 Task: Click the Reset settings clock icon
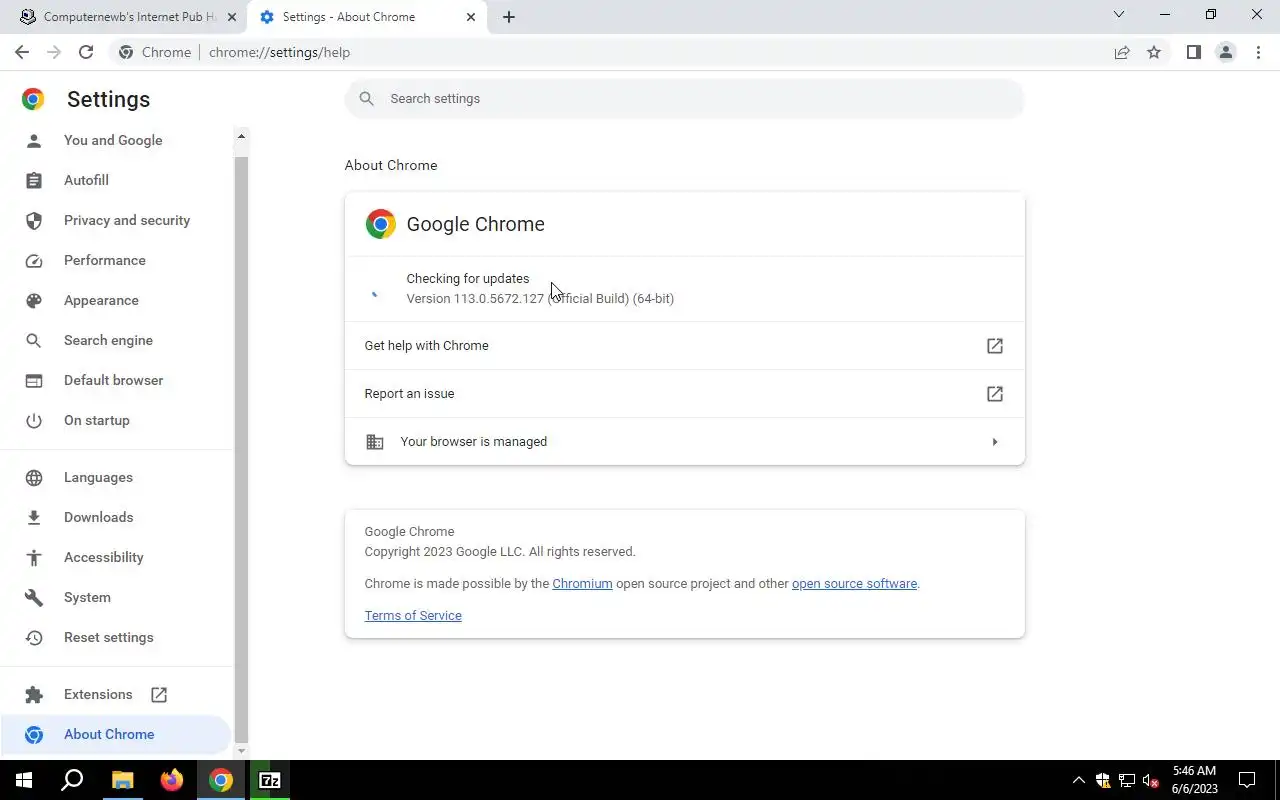point(34,637)
